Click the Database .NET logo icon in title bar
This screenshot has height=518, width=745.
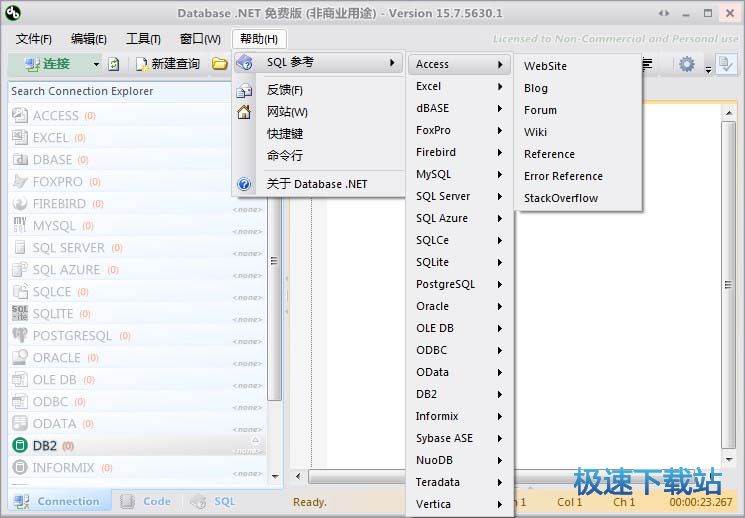pos(13,13)
